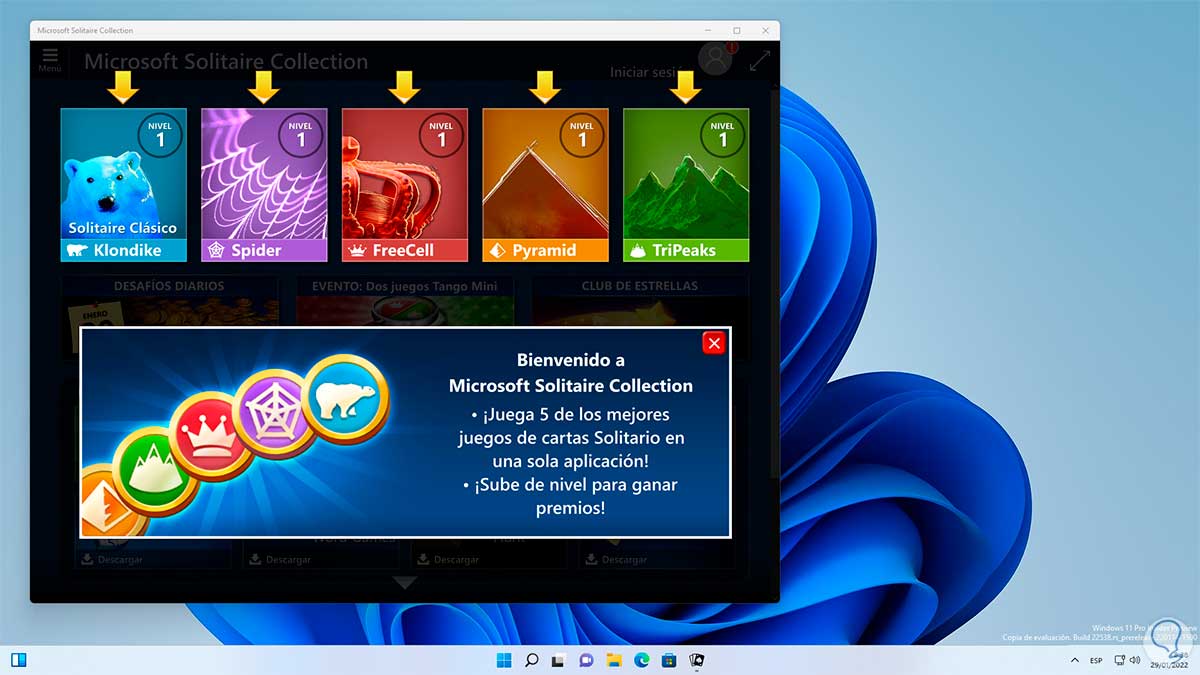
Task: Click the Solitaire Collection taskbar icon
Action: (x=697, y=660)
